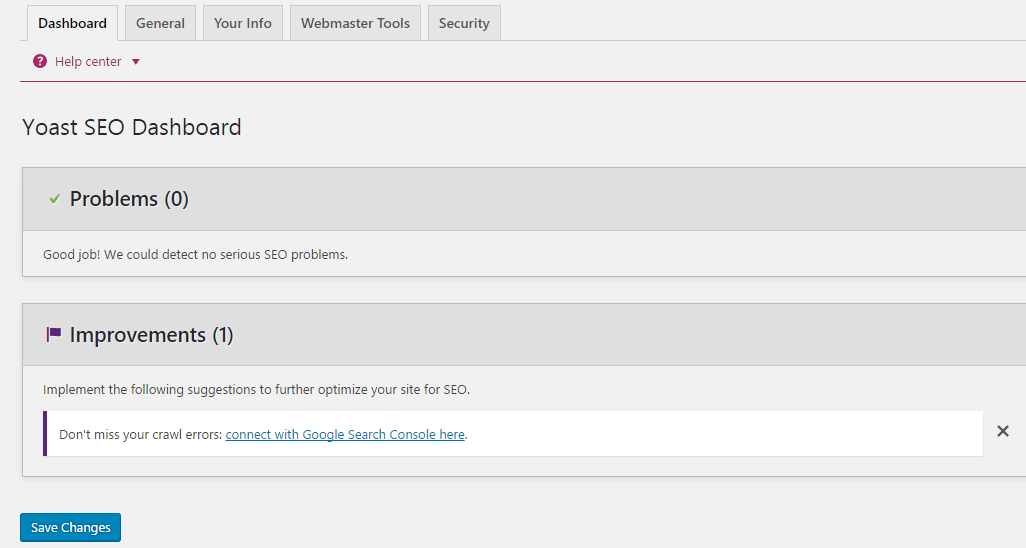Click the Don't miss your crawl errors text
Image resolution: width=1026 pixels, height=548 pixels.
tap(141, 434)
